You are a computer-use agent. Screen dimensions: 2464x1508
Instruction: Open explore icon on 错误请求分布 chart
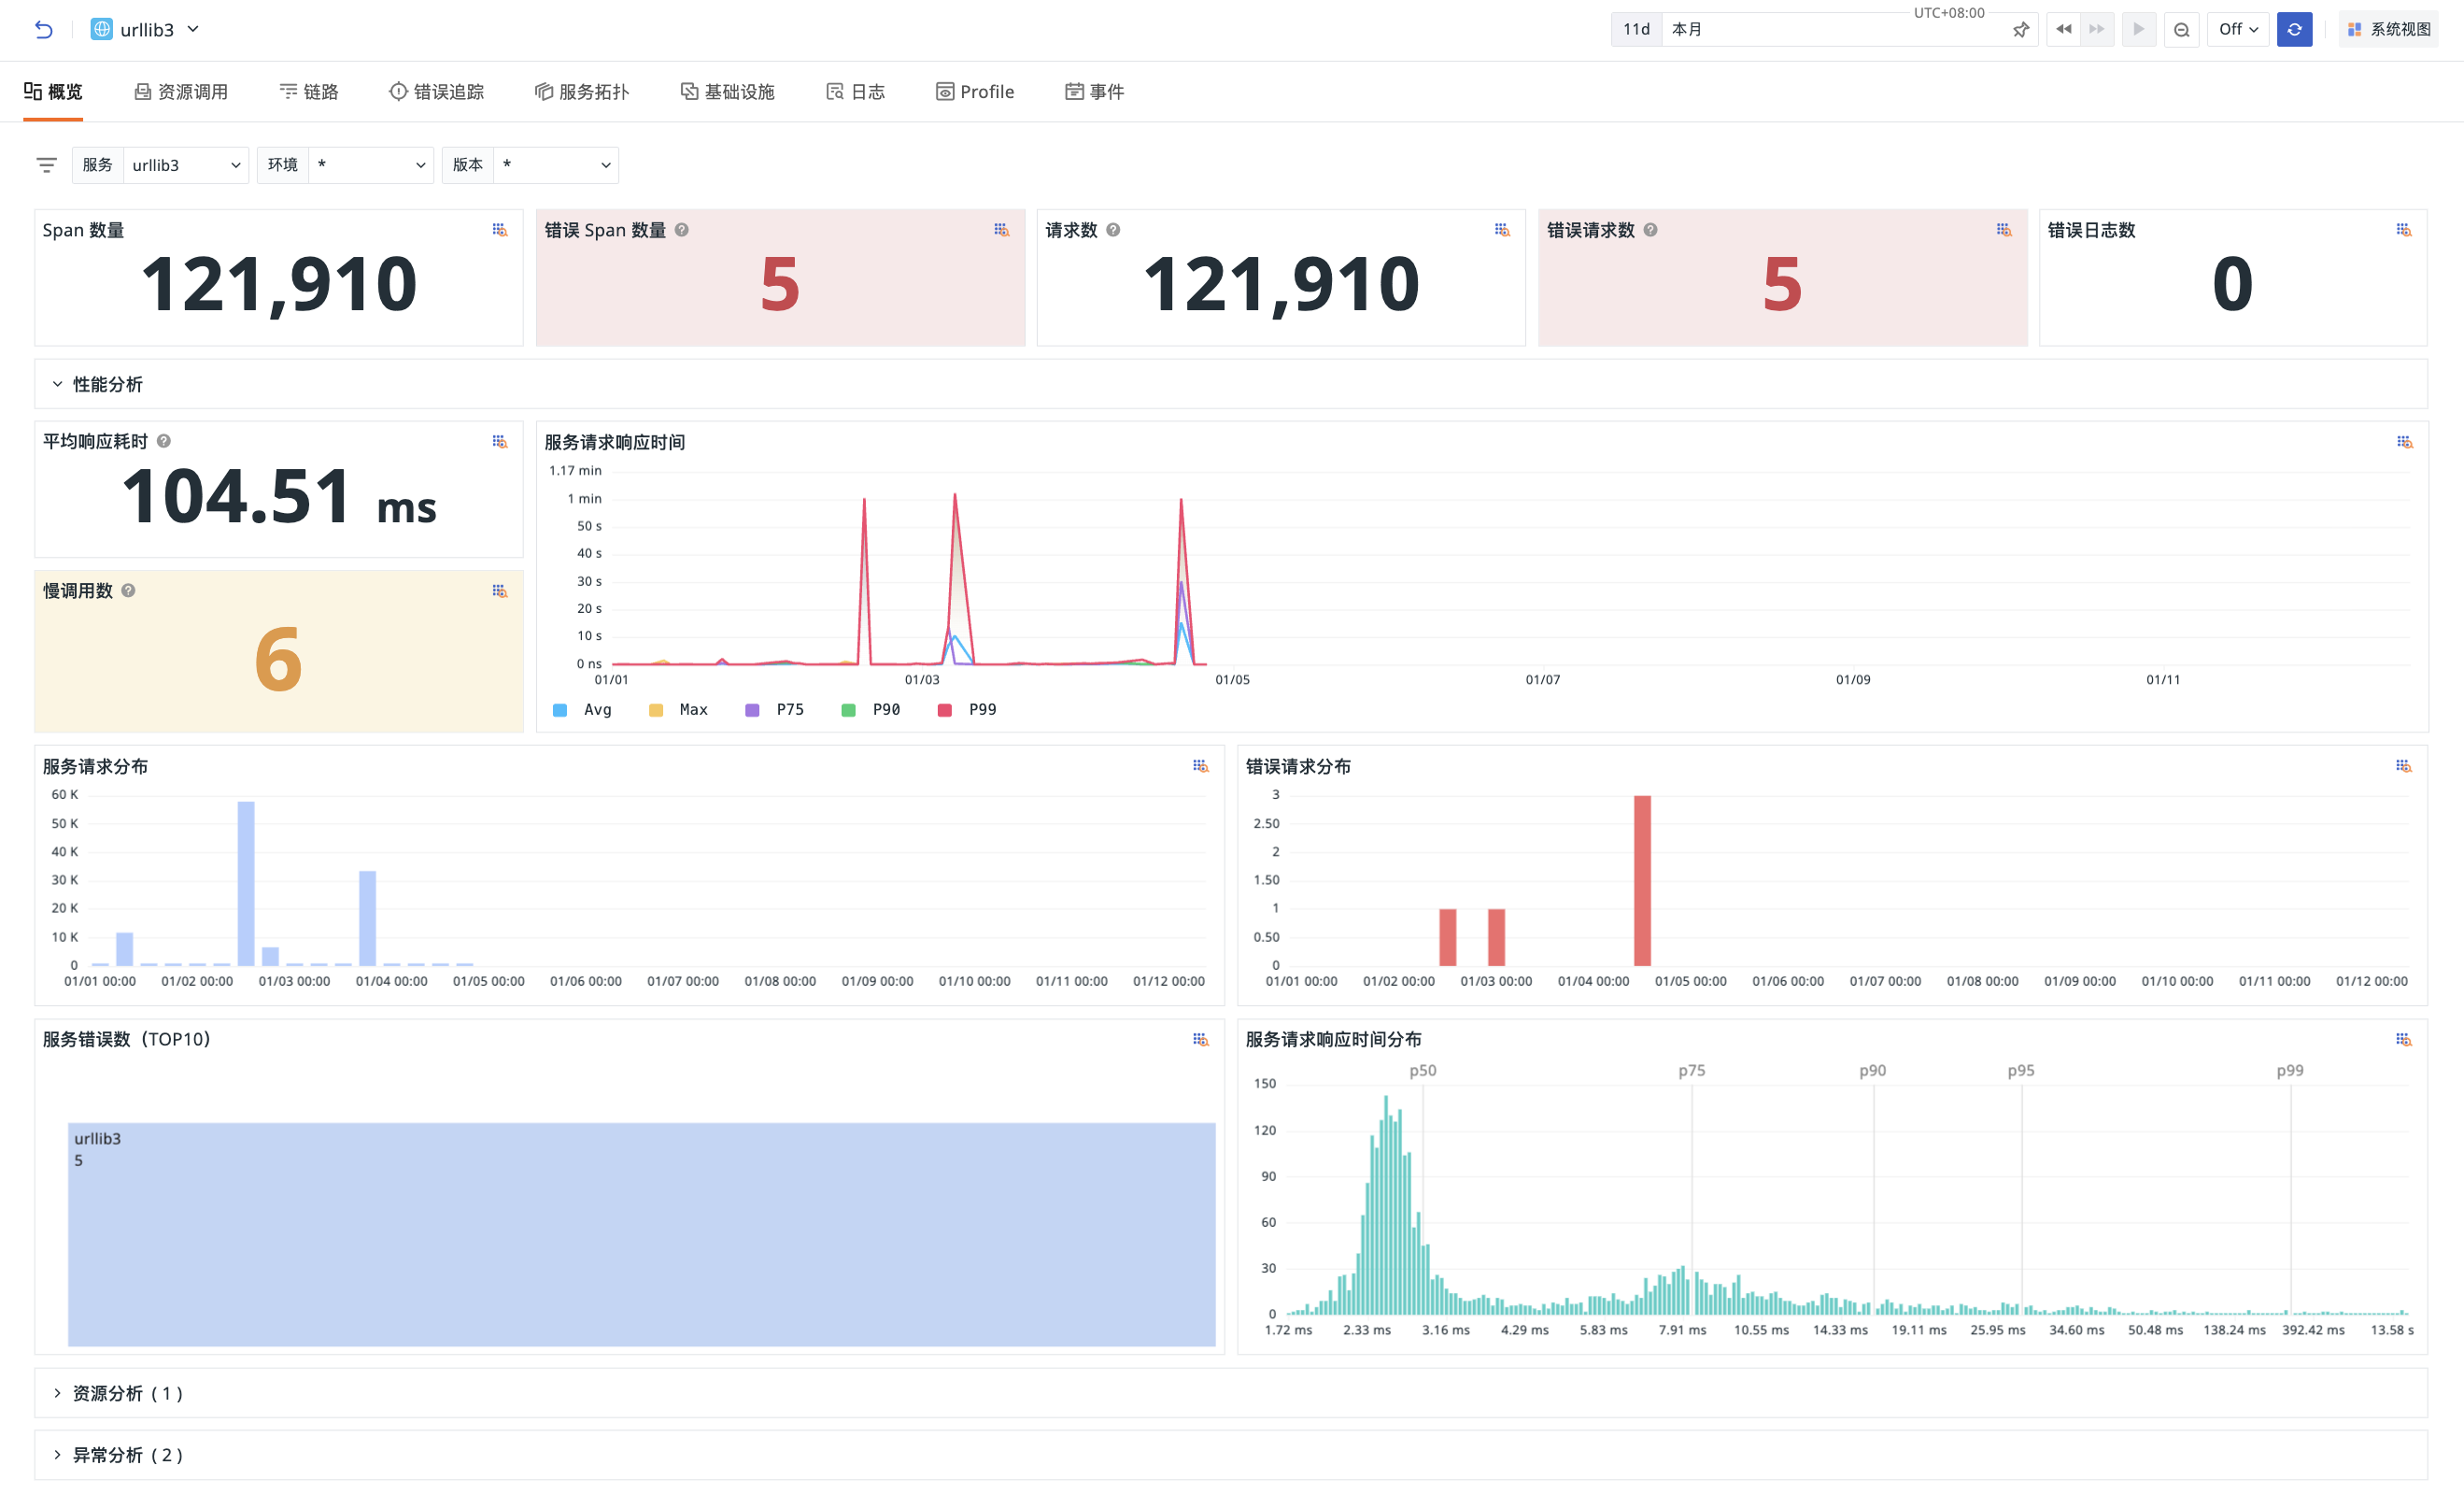click(2404, 766)
